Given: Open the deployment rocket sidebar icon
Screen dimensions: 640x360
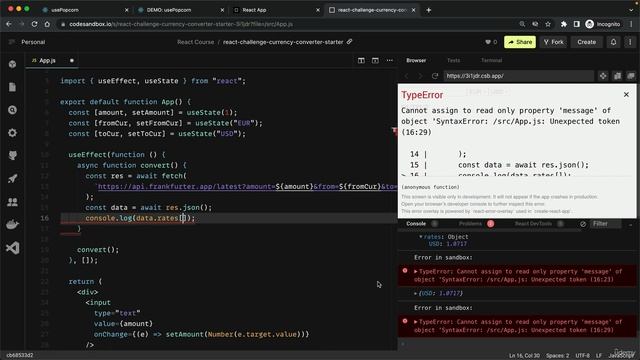Looking at the screenshot, I should [x=13, y=178].
